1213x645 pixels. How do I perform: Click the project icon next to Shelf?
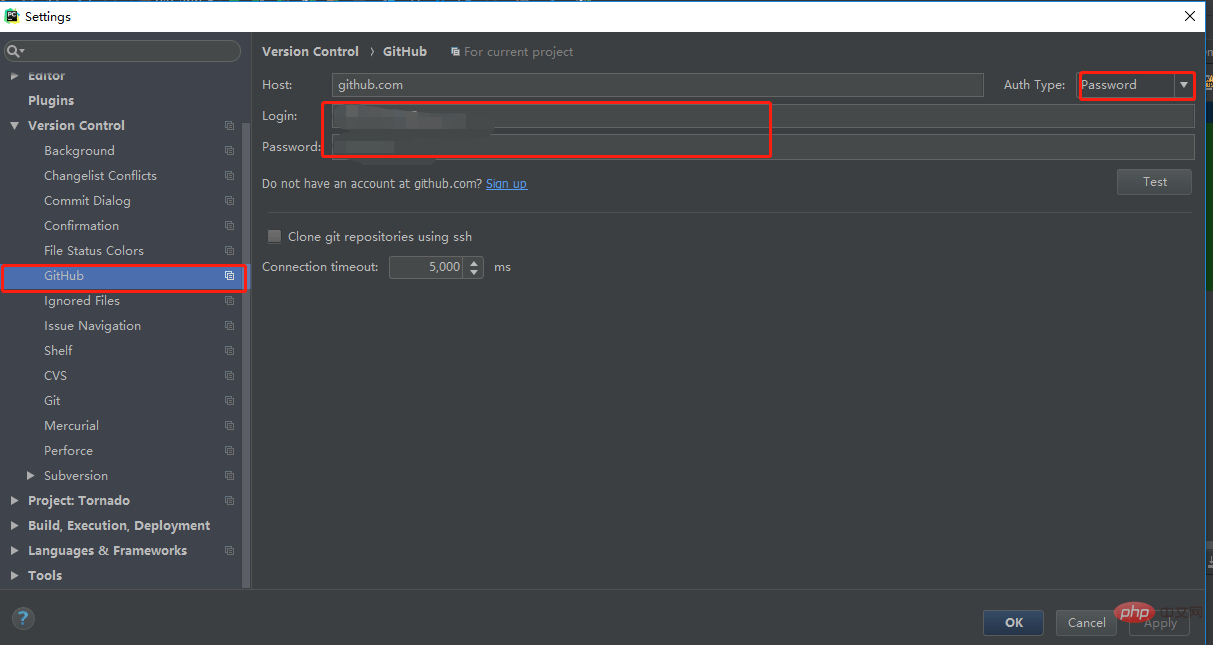point(229,351)
